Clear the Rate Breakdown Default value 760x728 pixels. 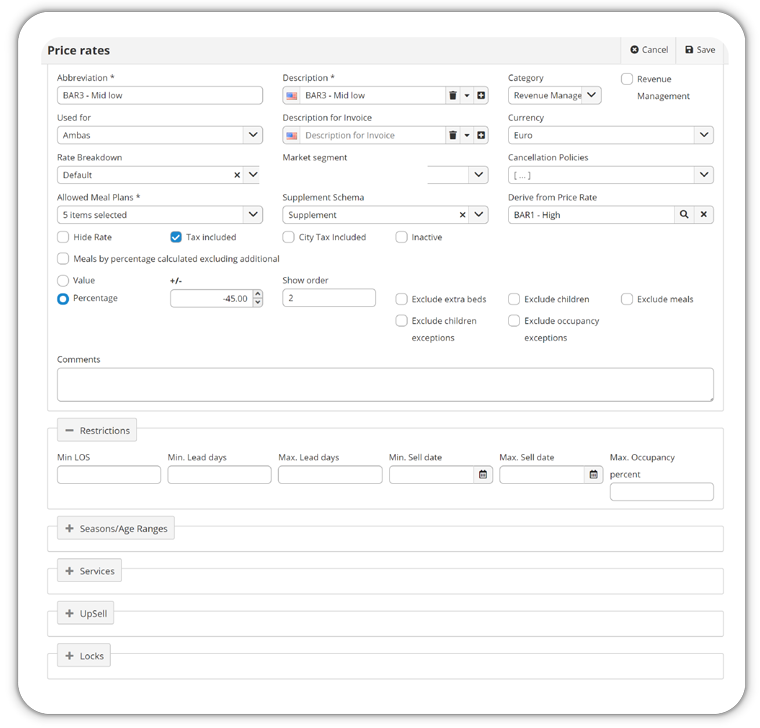tap(237, 175)
